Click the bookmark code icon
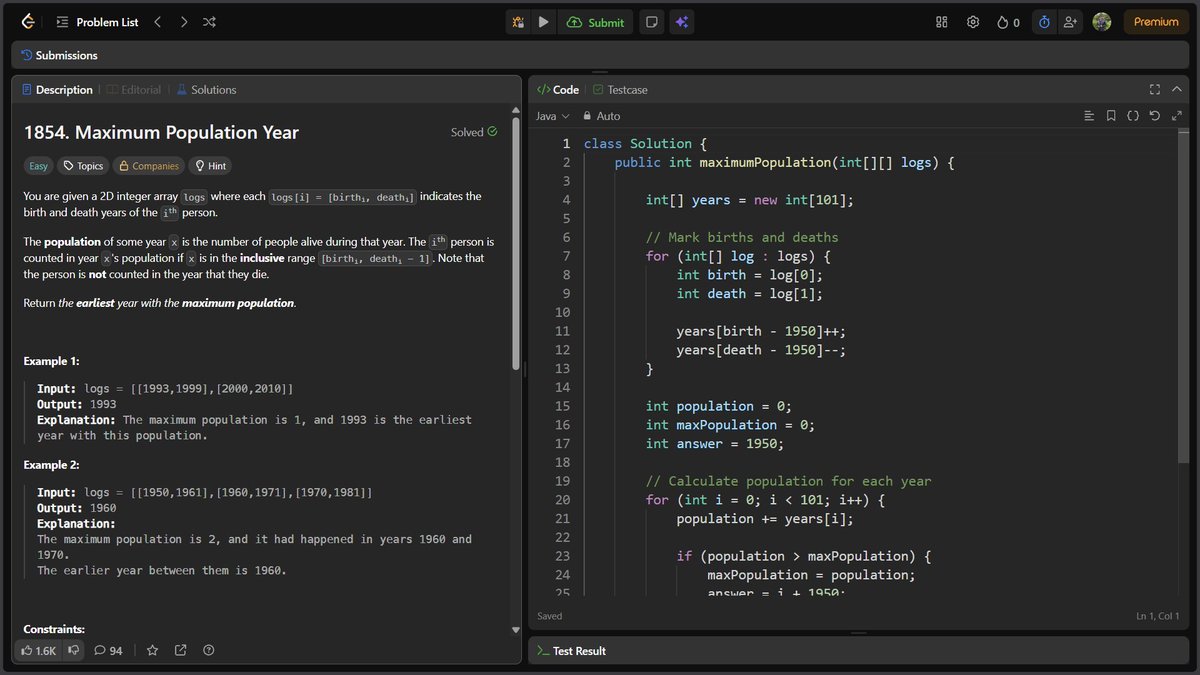This screenshot has height=675, width=1200. [1111, 116]
